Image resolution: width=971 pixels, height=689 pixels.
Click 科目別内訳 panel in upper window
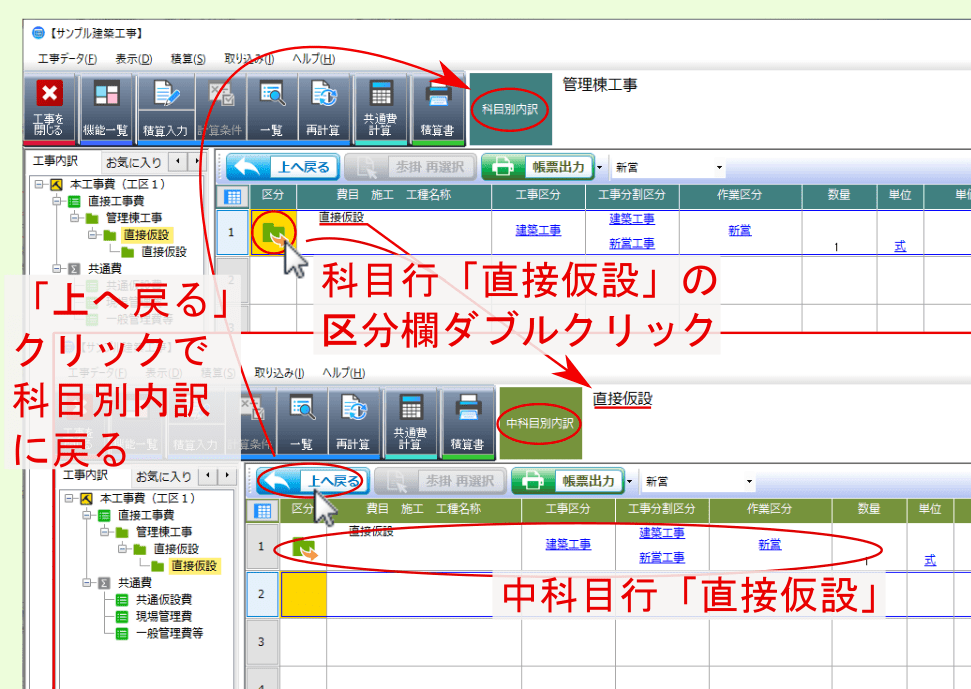[x=510, y=109]
